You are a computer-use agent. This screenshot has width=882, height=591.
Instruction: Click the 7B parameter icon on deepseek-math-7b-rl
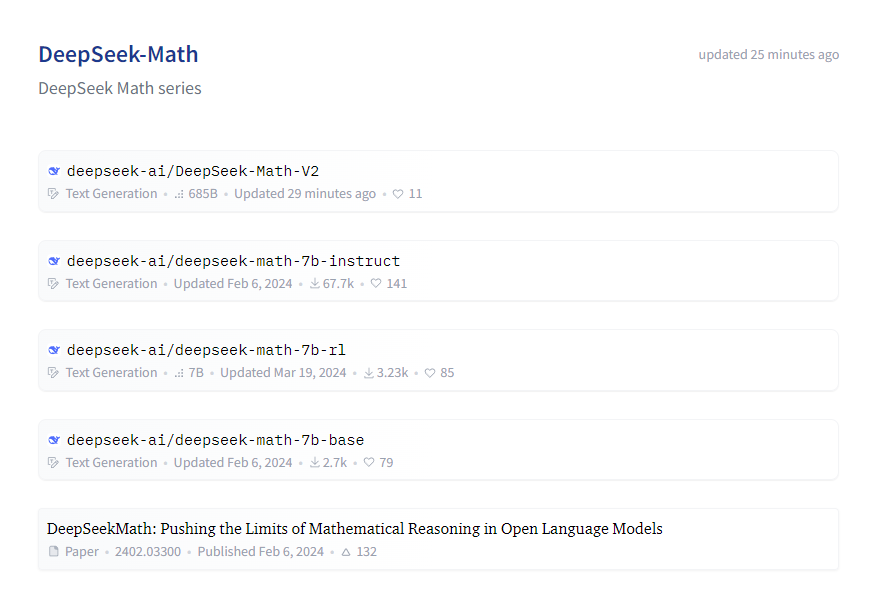[177, 372]
